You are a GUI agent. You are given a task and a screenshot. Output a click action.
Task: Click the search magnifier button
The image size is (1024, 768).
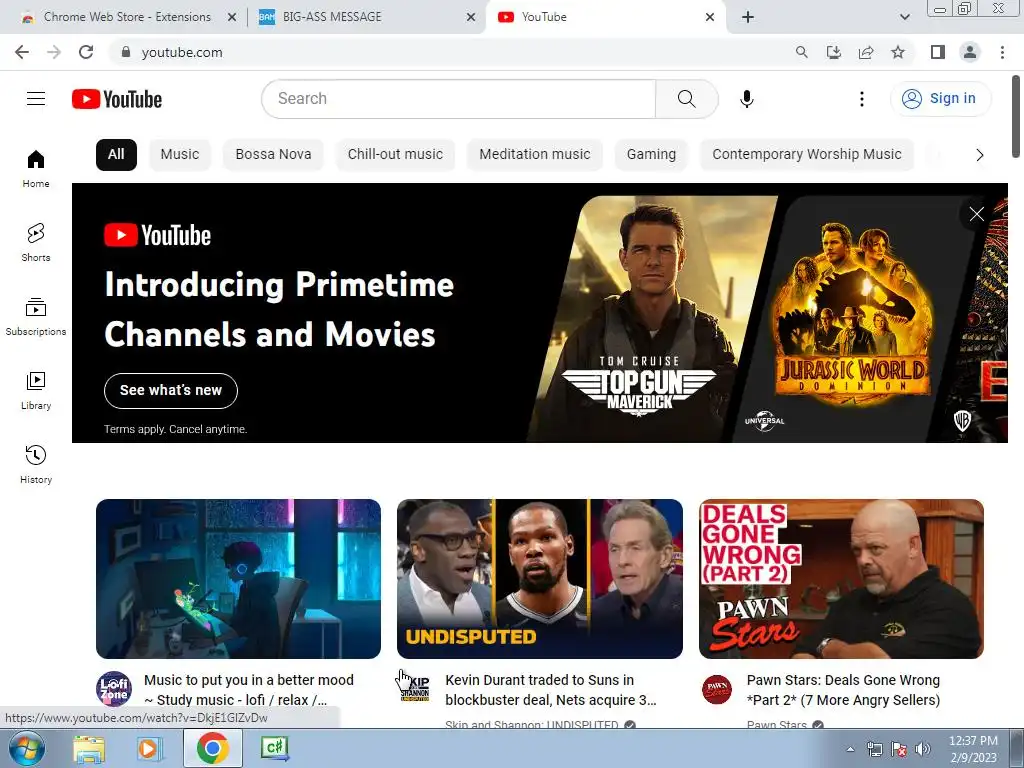click(686, 99)
